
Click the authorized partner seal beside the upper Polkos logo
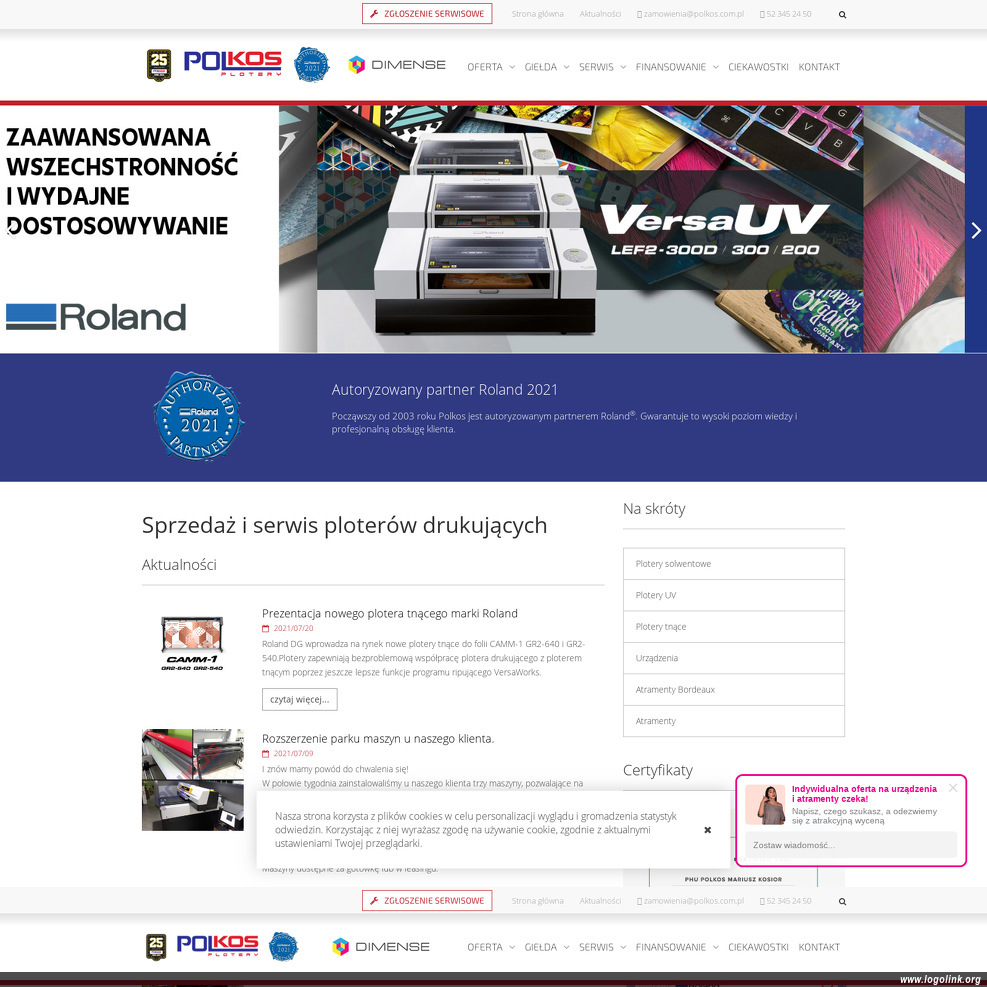tap(312, 64)
